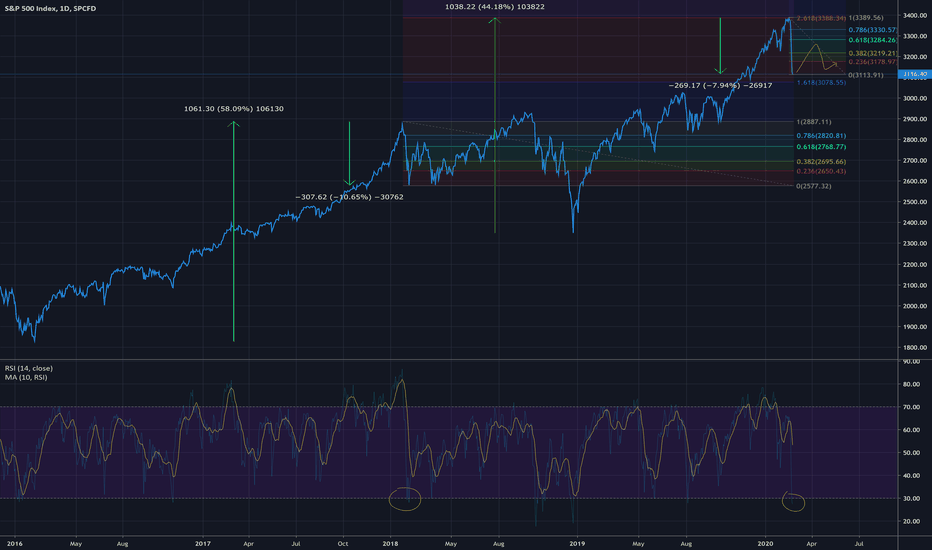Click 40.00 on the RSI scale
The width and height of the screenshot is (932, 550).
(911, 476)
